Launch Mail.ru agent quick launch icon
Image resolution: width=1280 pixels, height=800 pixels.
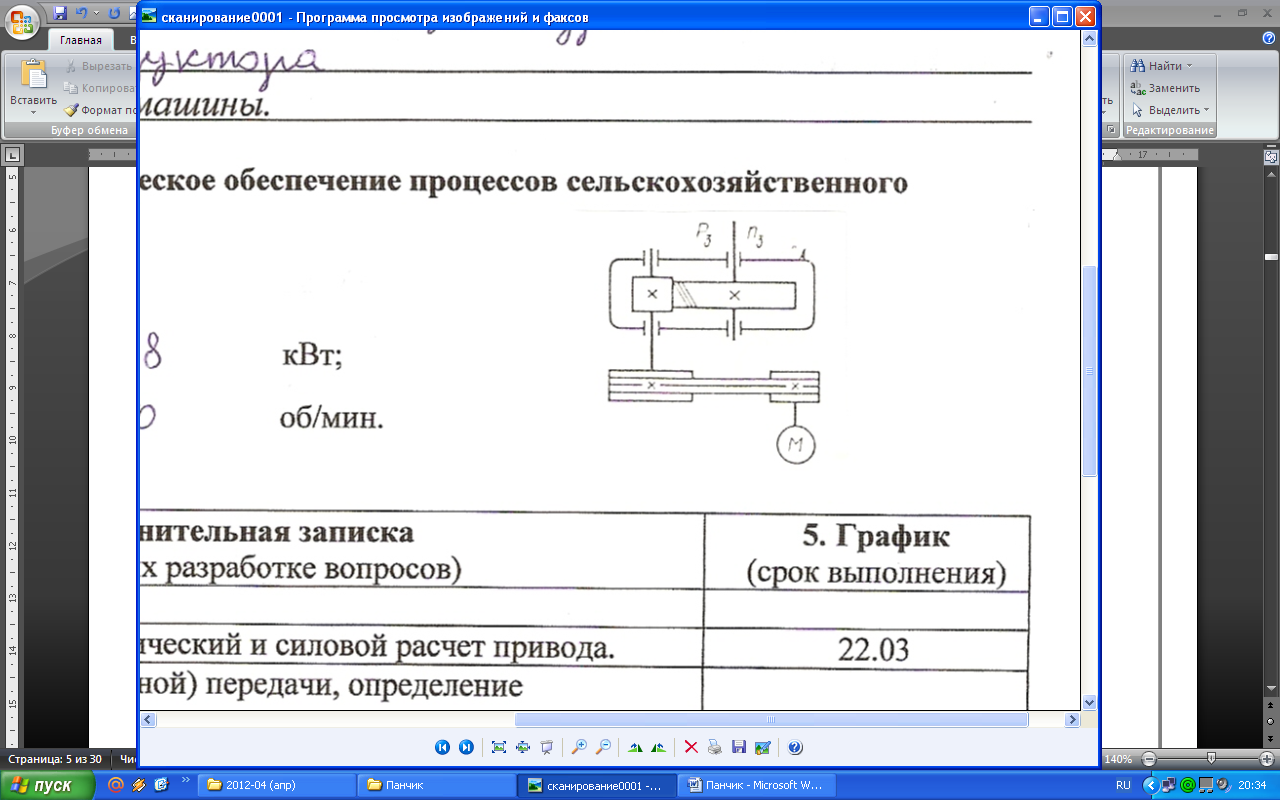(x=116, y=785)
